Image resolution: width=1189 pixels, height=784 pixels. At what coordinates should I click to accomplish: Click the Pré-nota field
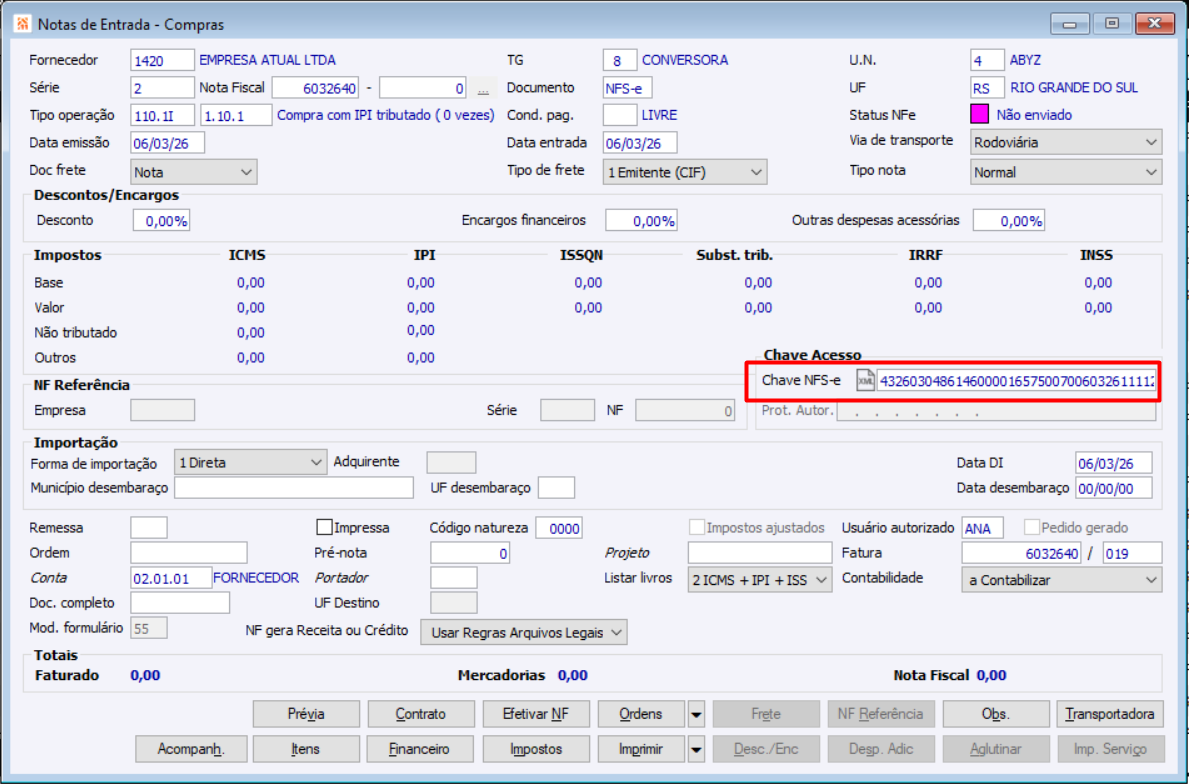[x=470, y=553]
